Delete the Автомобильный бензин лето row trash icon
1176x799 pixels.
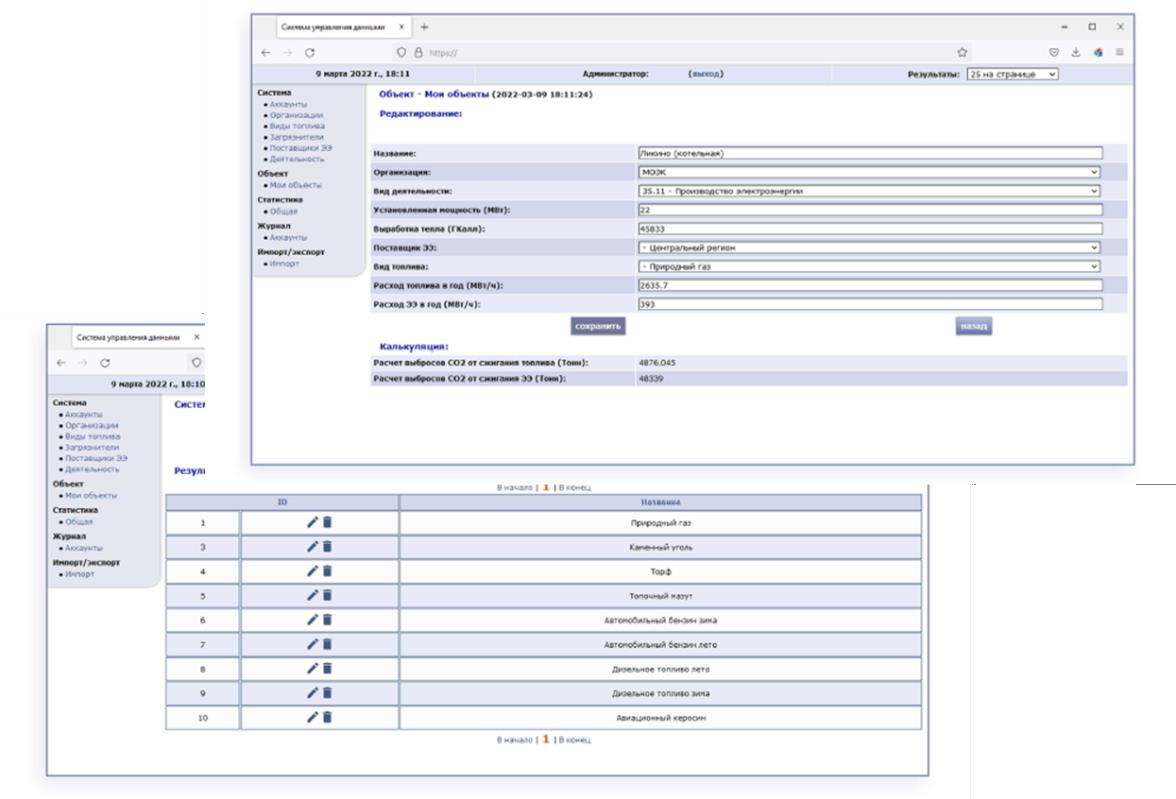tap(327, 644)
